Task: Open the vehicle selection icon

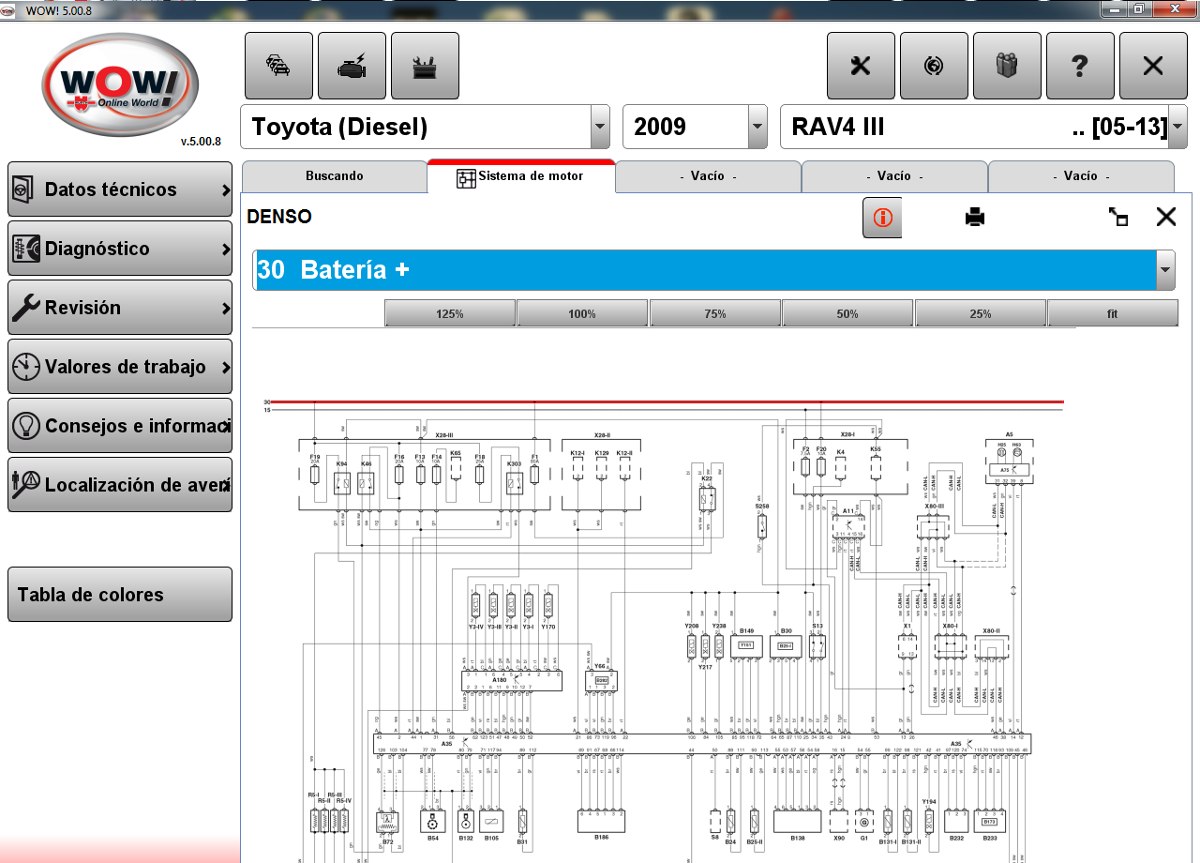Action: pyautogui.click(x=279, y=65)
